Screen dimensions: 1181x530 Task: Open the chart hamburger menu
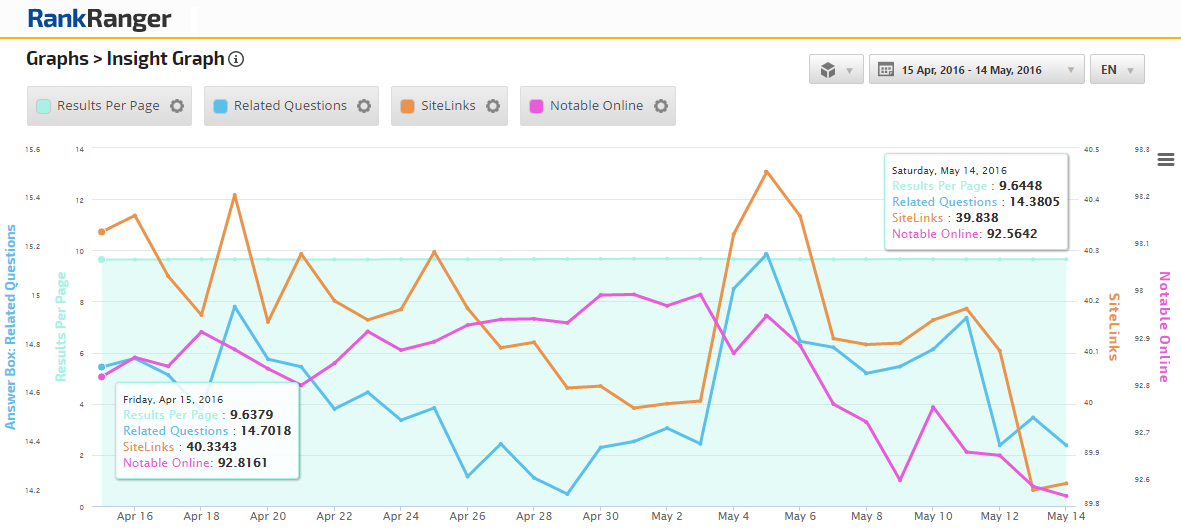tap(1165, 159)
